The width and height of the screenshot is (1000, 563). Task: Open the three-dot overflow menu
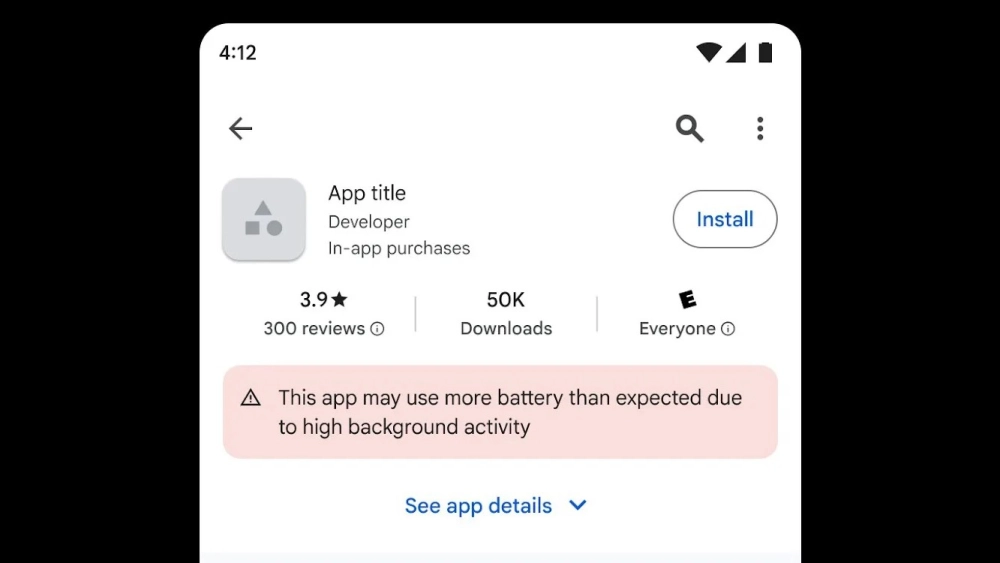[760, 128]
